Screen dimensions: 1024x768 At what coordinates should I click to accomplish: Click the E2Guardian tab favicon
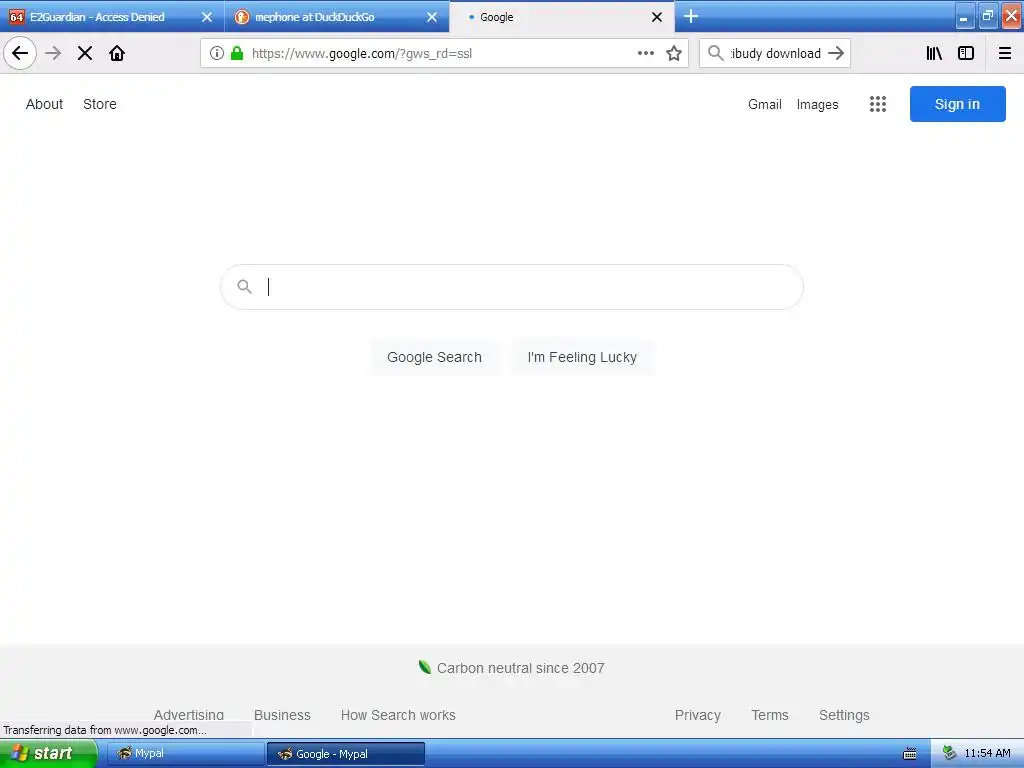coord(16,17)
